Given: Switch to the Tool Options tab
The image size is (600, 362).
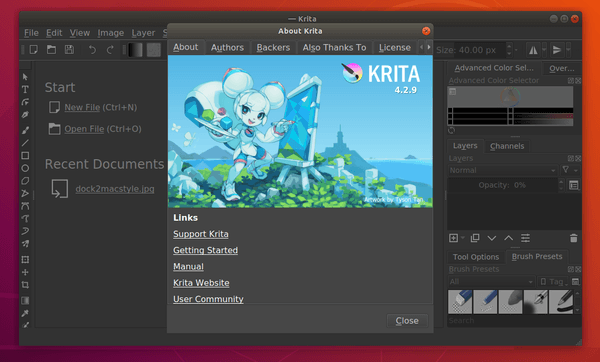Looking at the screenshot, I should pos(476,257).
